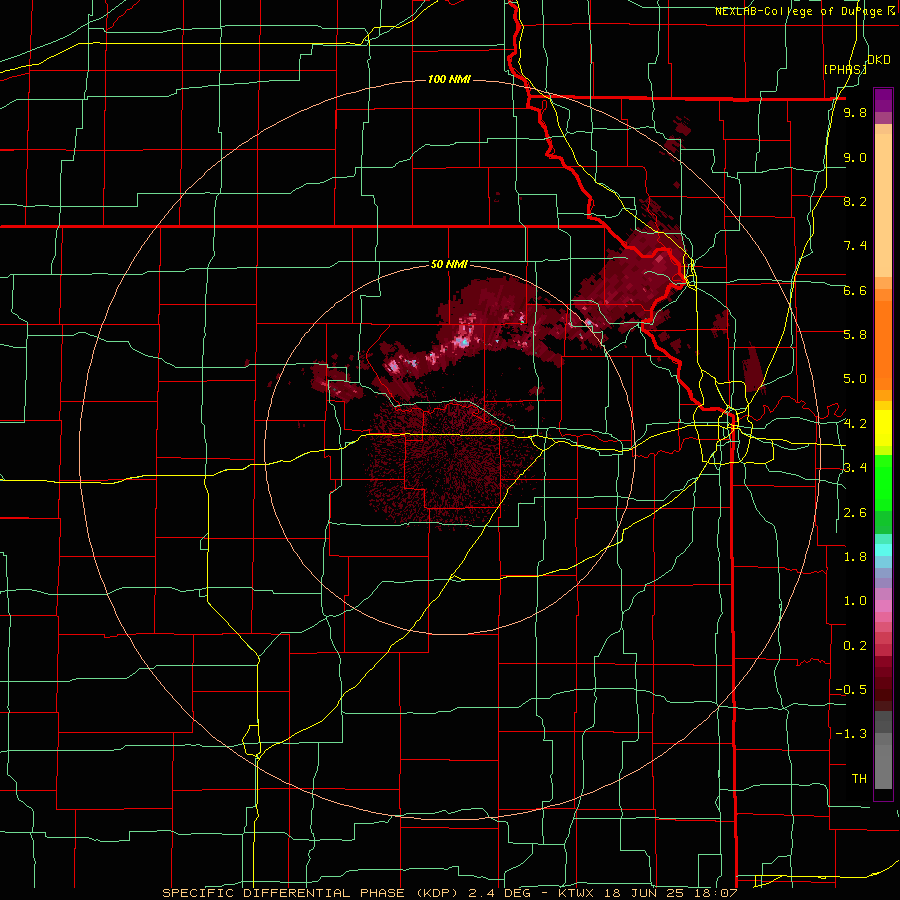Click the 6.6 scale value
The image size is (900, 900).
point(855,290)
